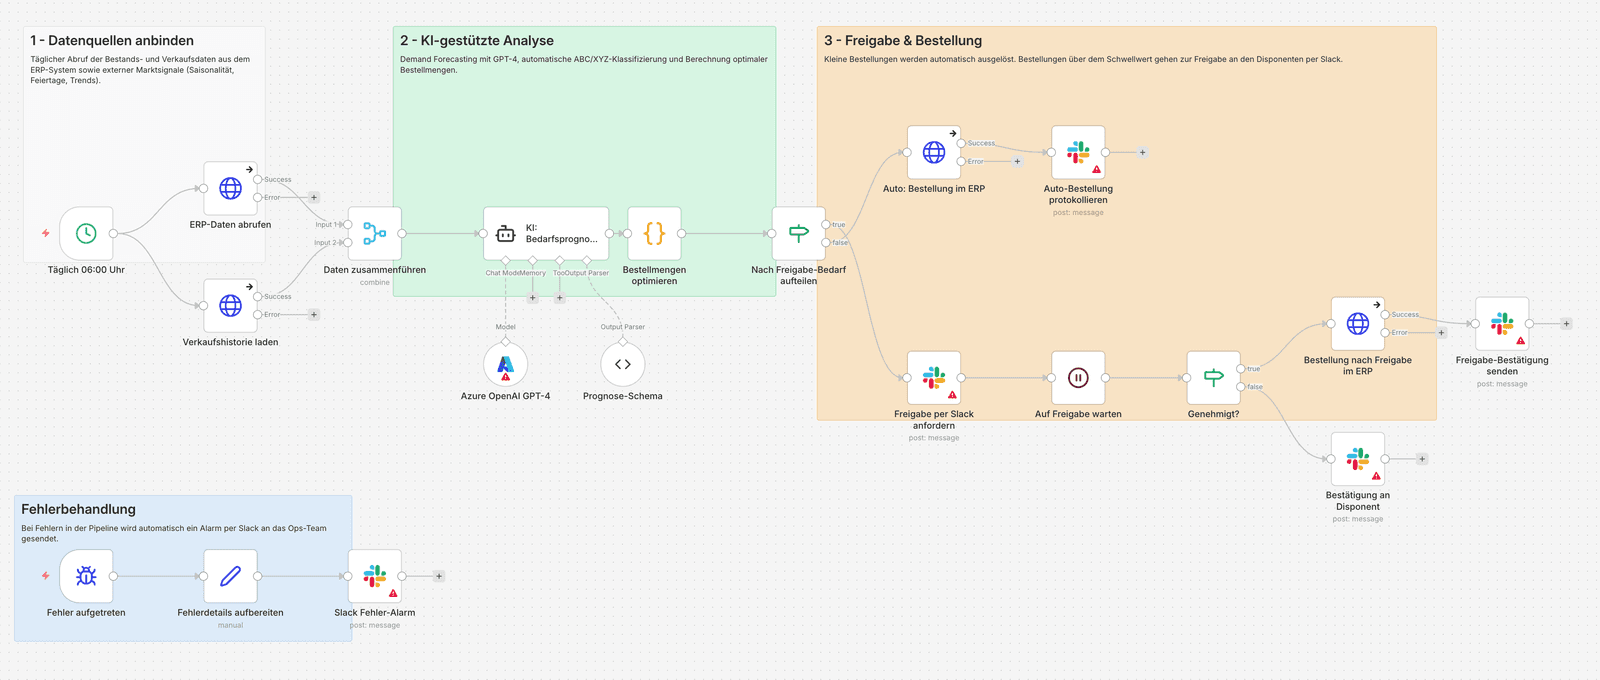Click plus after Auto-Bestellung protokollieren node

[1142, 152]
